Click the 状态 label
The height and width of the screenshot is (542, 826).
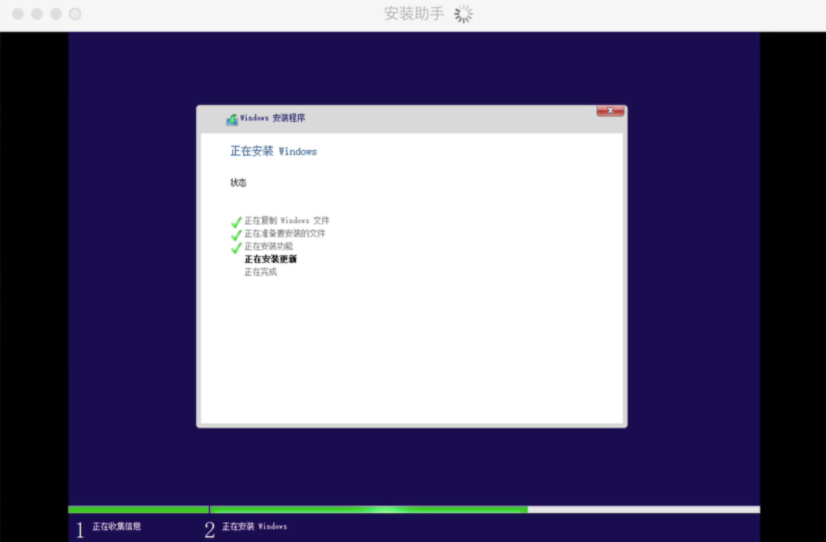238,183
